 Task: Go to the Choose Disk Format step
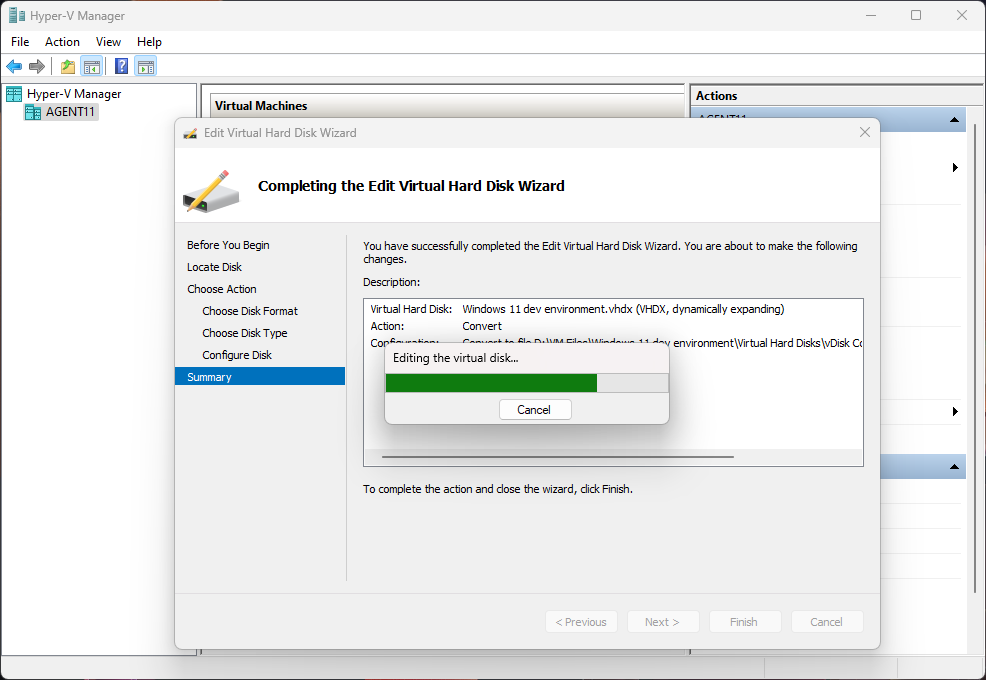click(x=250, y=311)
